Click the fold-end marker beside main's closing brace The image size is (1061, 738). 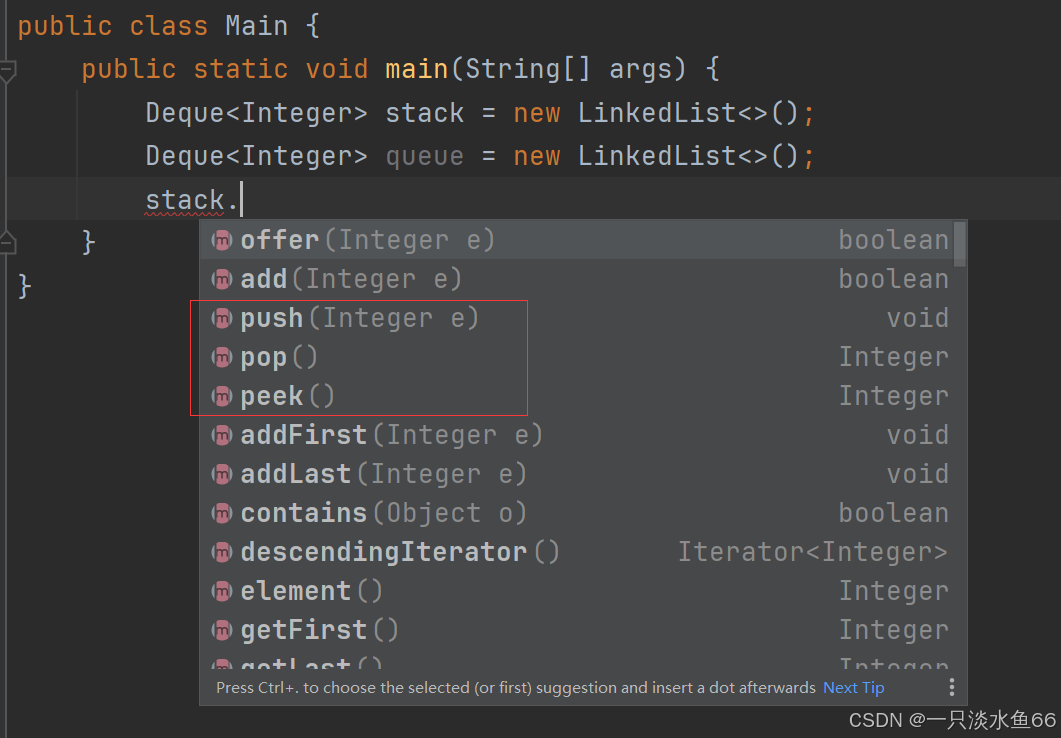pos(8,241)
